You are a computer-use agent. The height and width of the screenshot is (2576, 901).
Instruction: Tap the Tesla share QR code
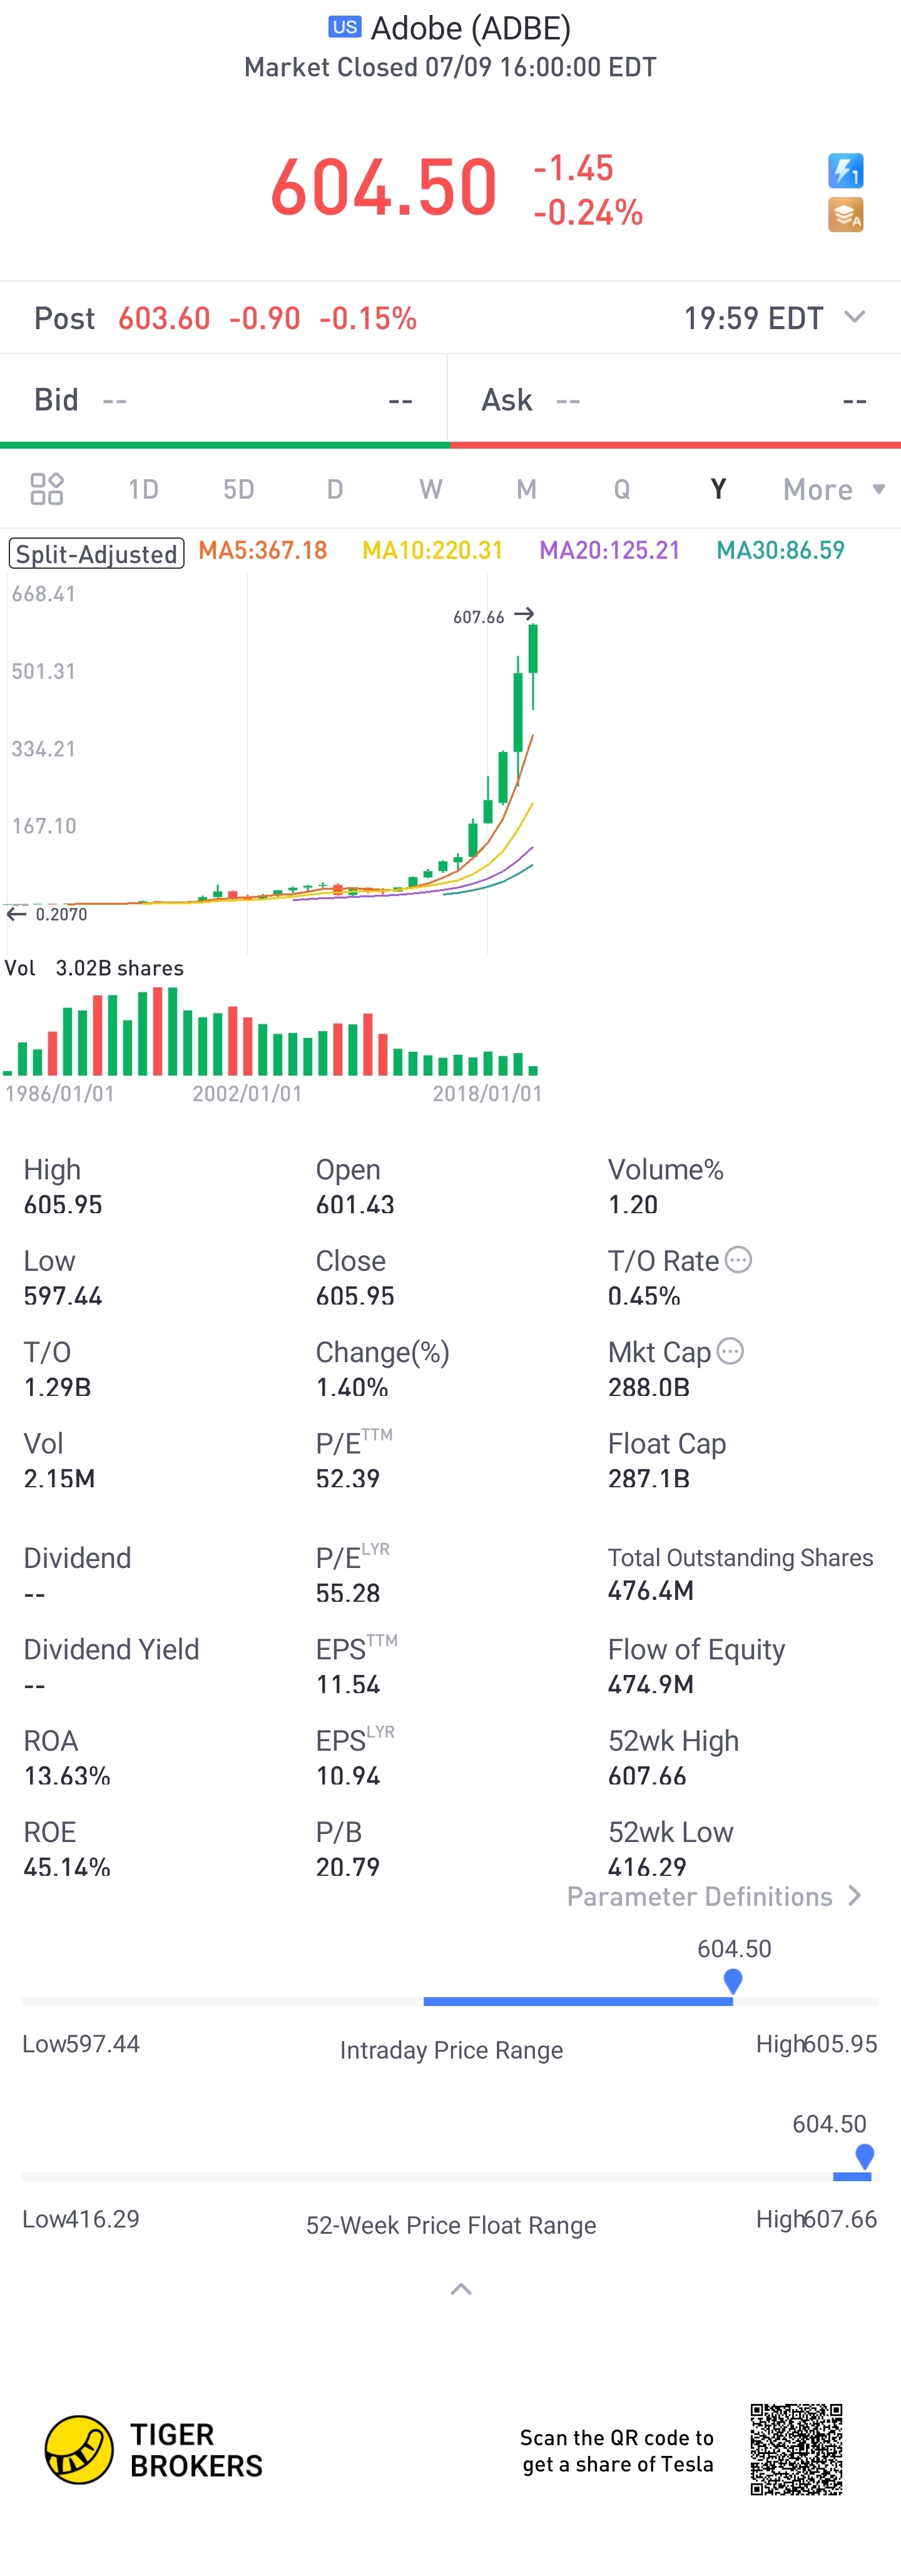(797, 2449)
